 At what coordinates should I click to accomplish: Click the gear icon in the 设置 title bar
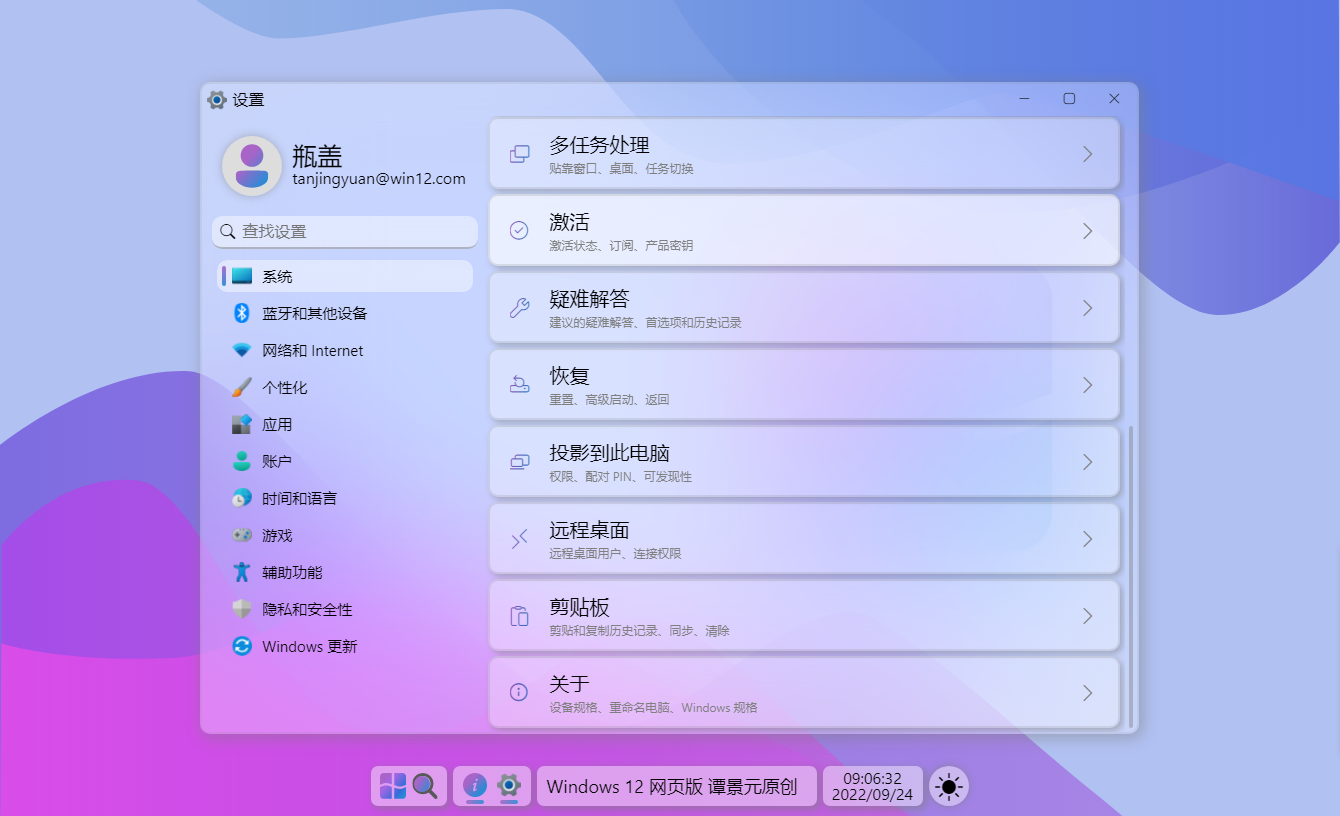216,99
